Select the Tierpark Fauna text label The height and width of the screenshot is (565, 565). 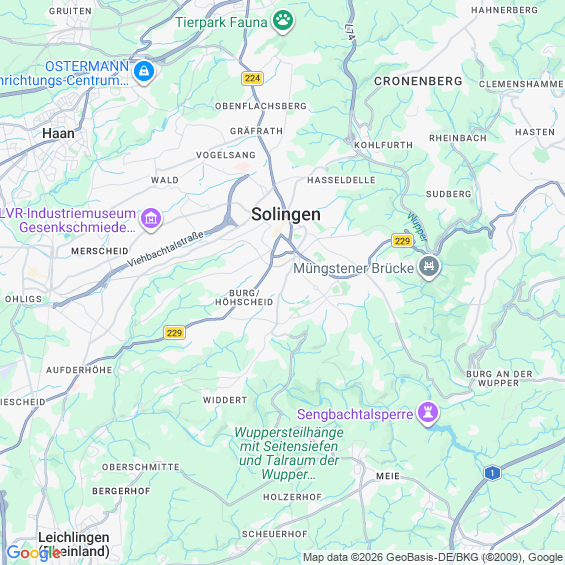tap(222, 22)
